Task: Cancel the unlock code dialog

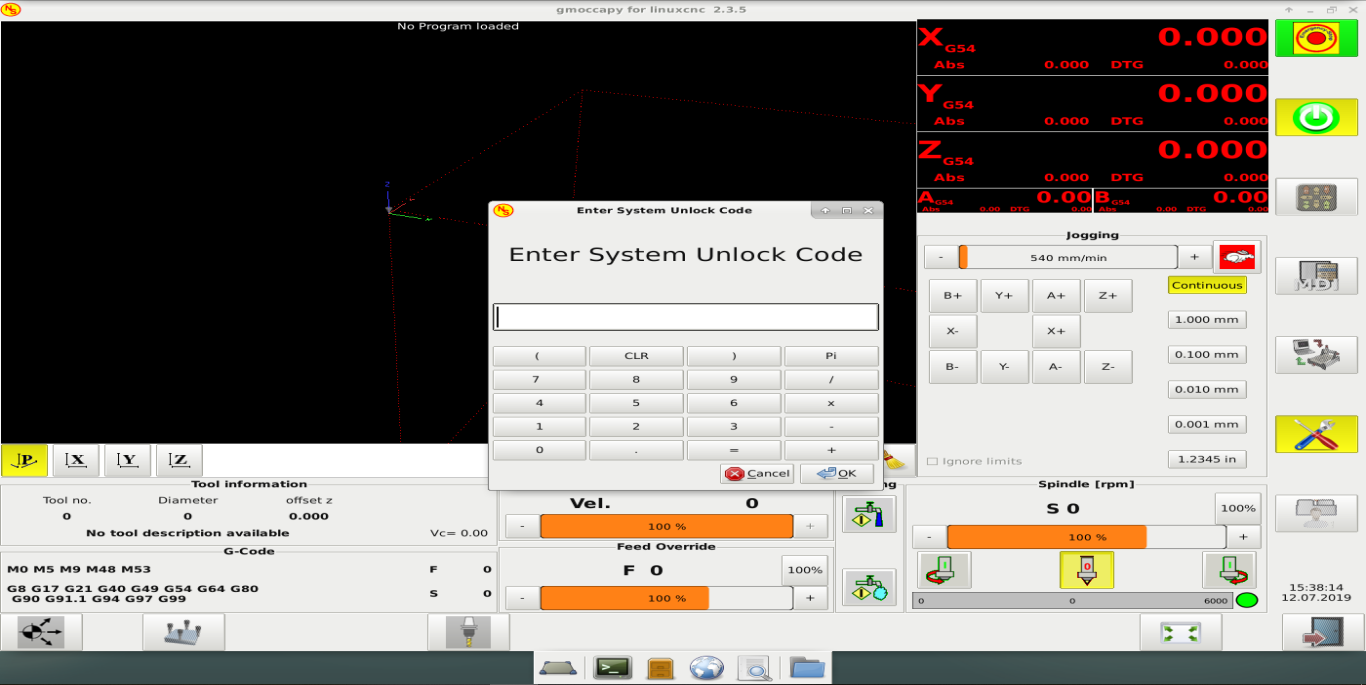Action: click(x=757, y=474)
